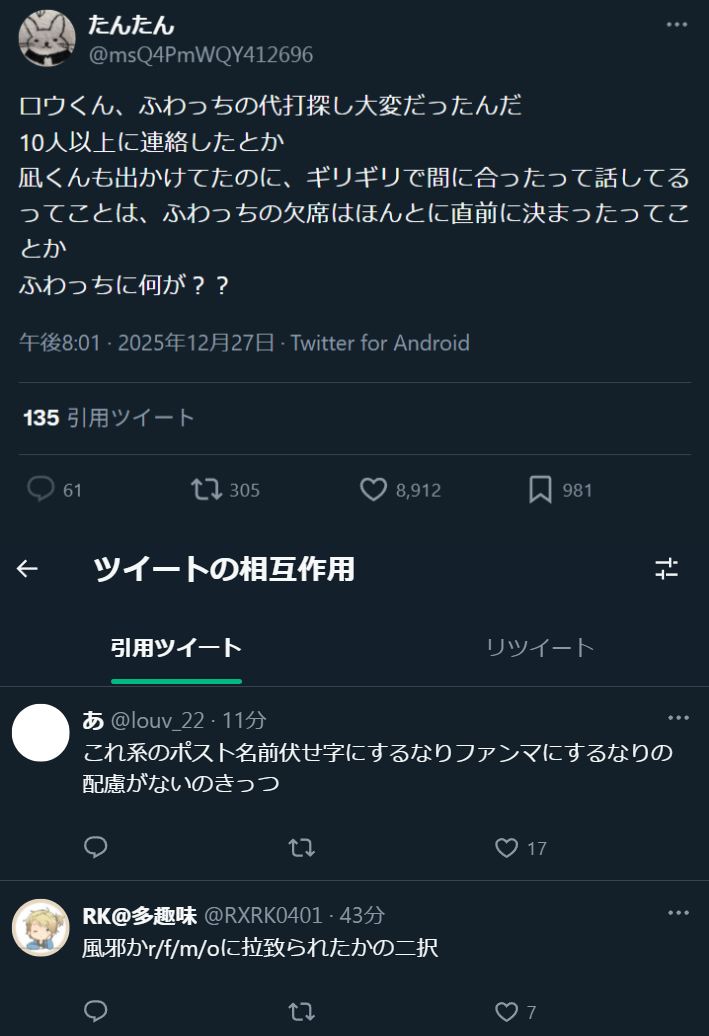709x1036 pixels.
Task: Like RK@多趣味's quote tweet
Action: 507,1012
